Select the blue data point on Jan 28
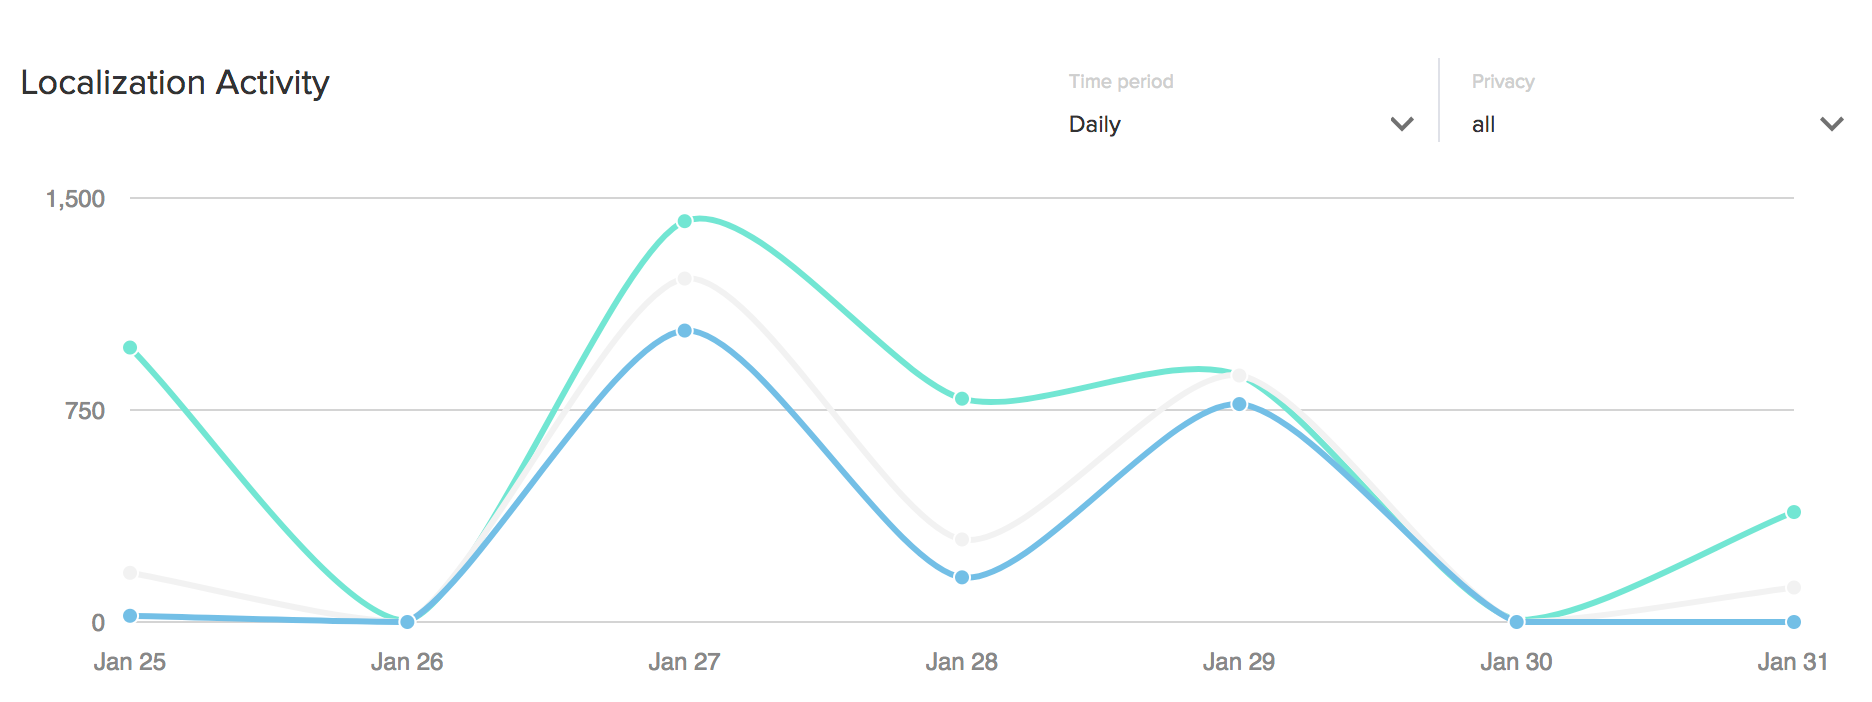Image resolution: width=1872 pixels, height=702 pixels. click(x=962, y=577)
